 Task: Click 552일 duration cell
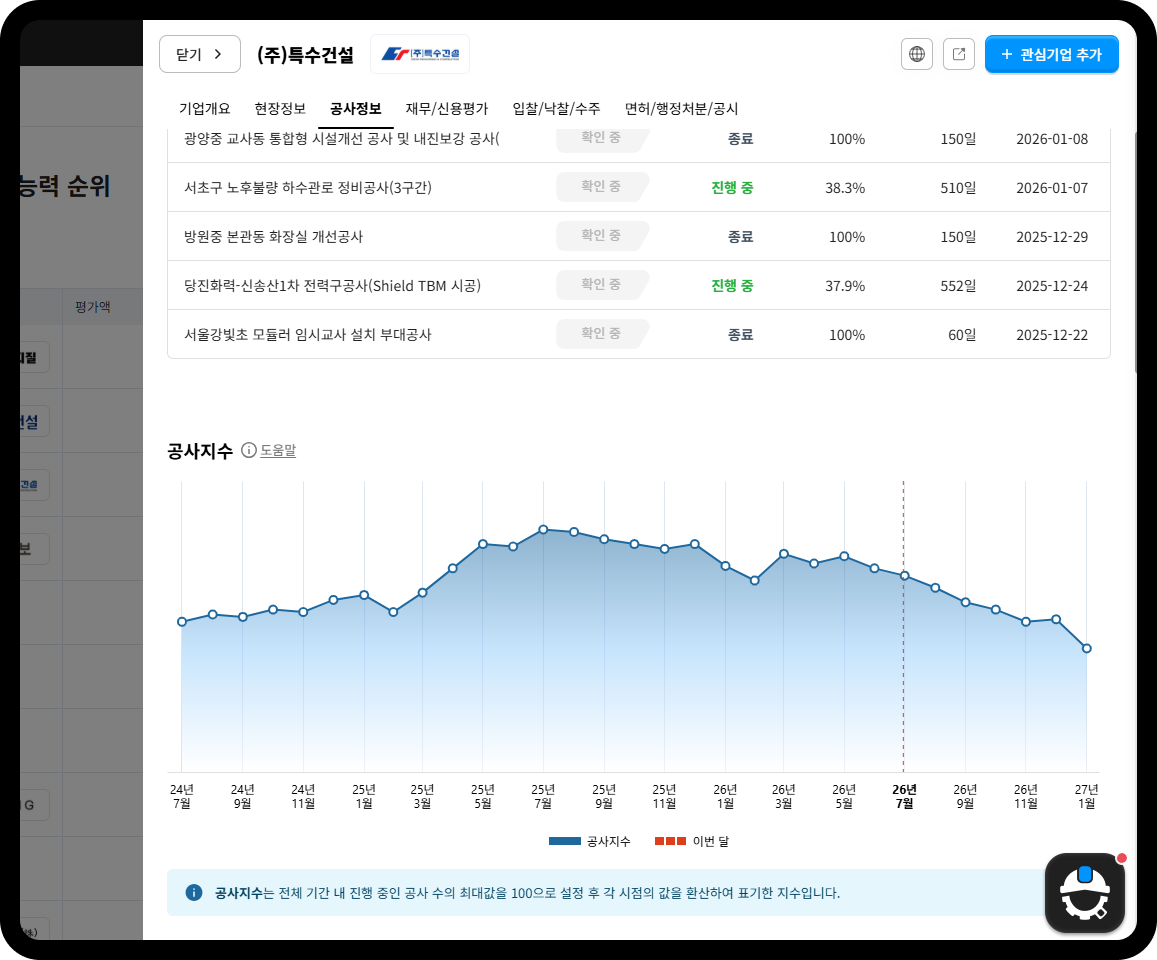coord(958,286)
